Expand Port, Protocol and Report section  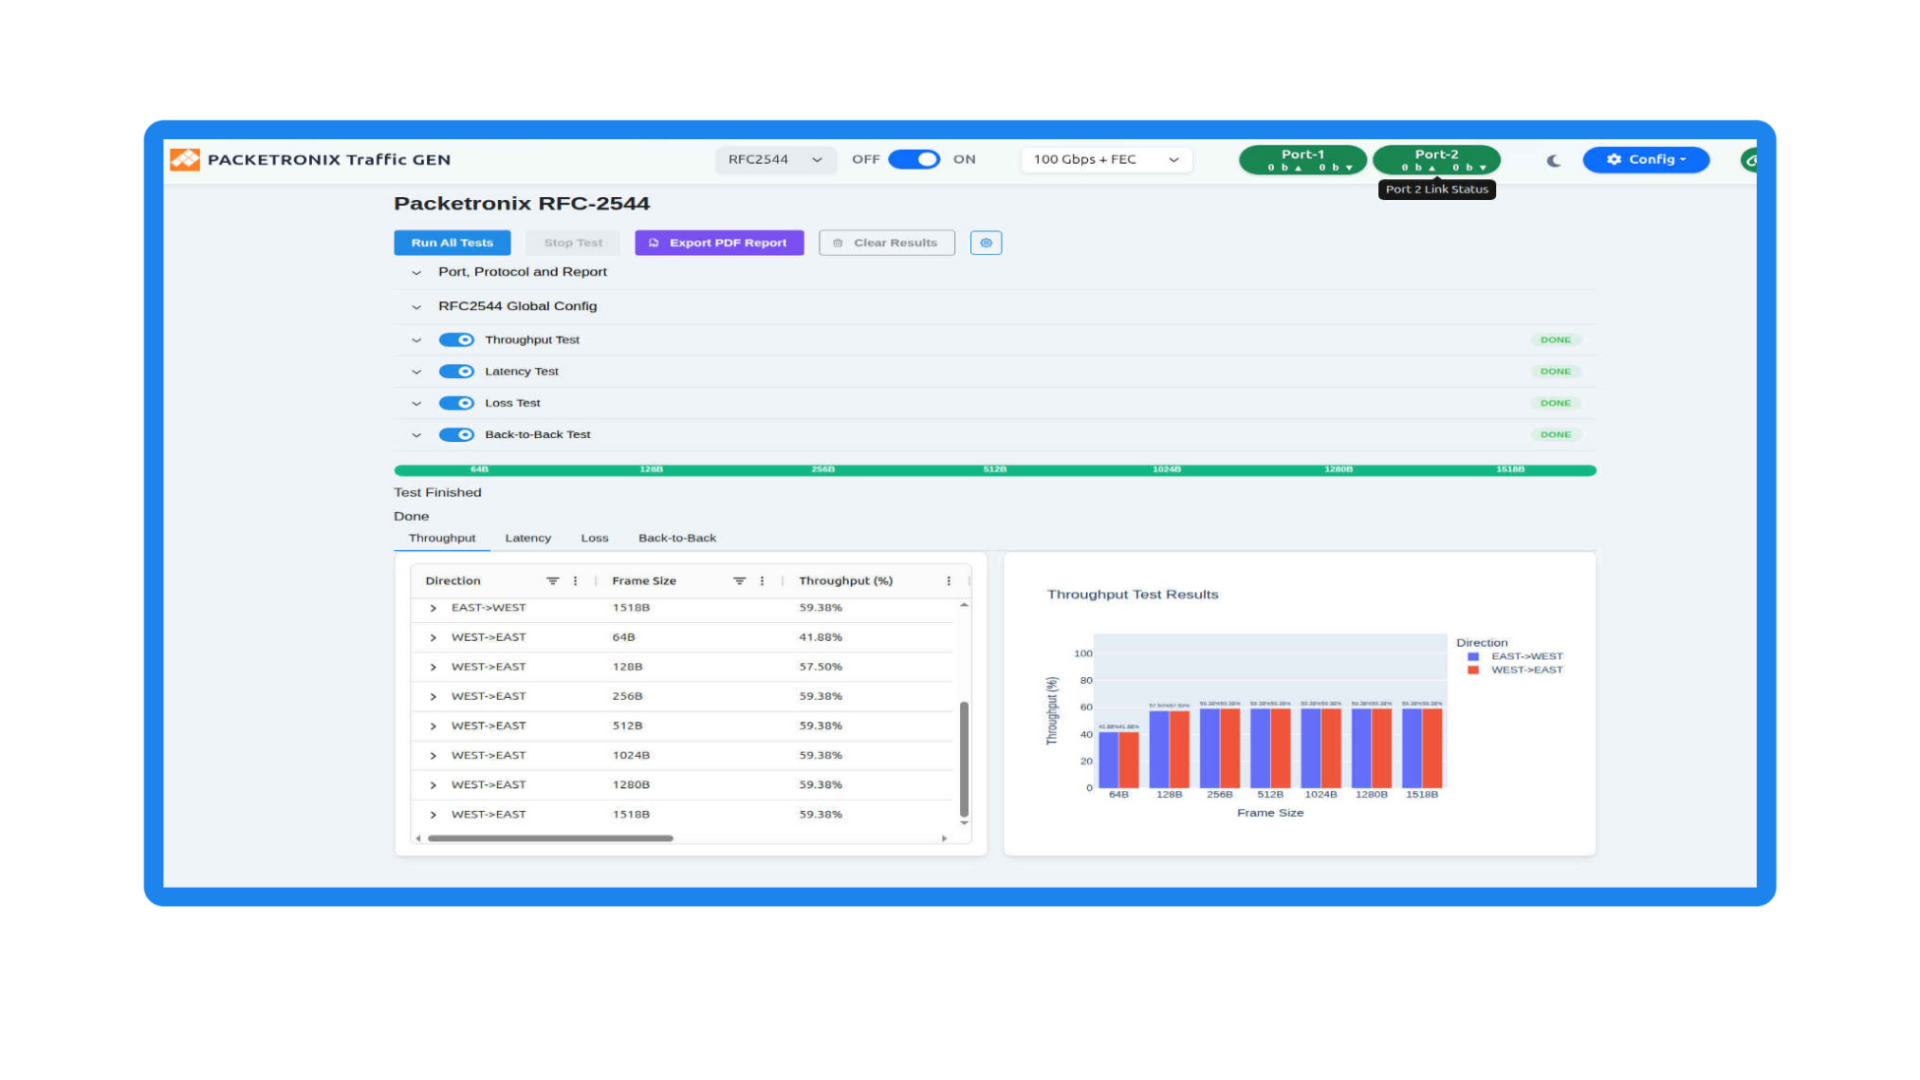[416, 272]
